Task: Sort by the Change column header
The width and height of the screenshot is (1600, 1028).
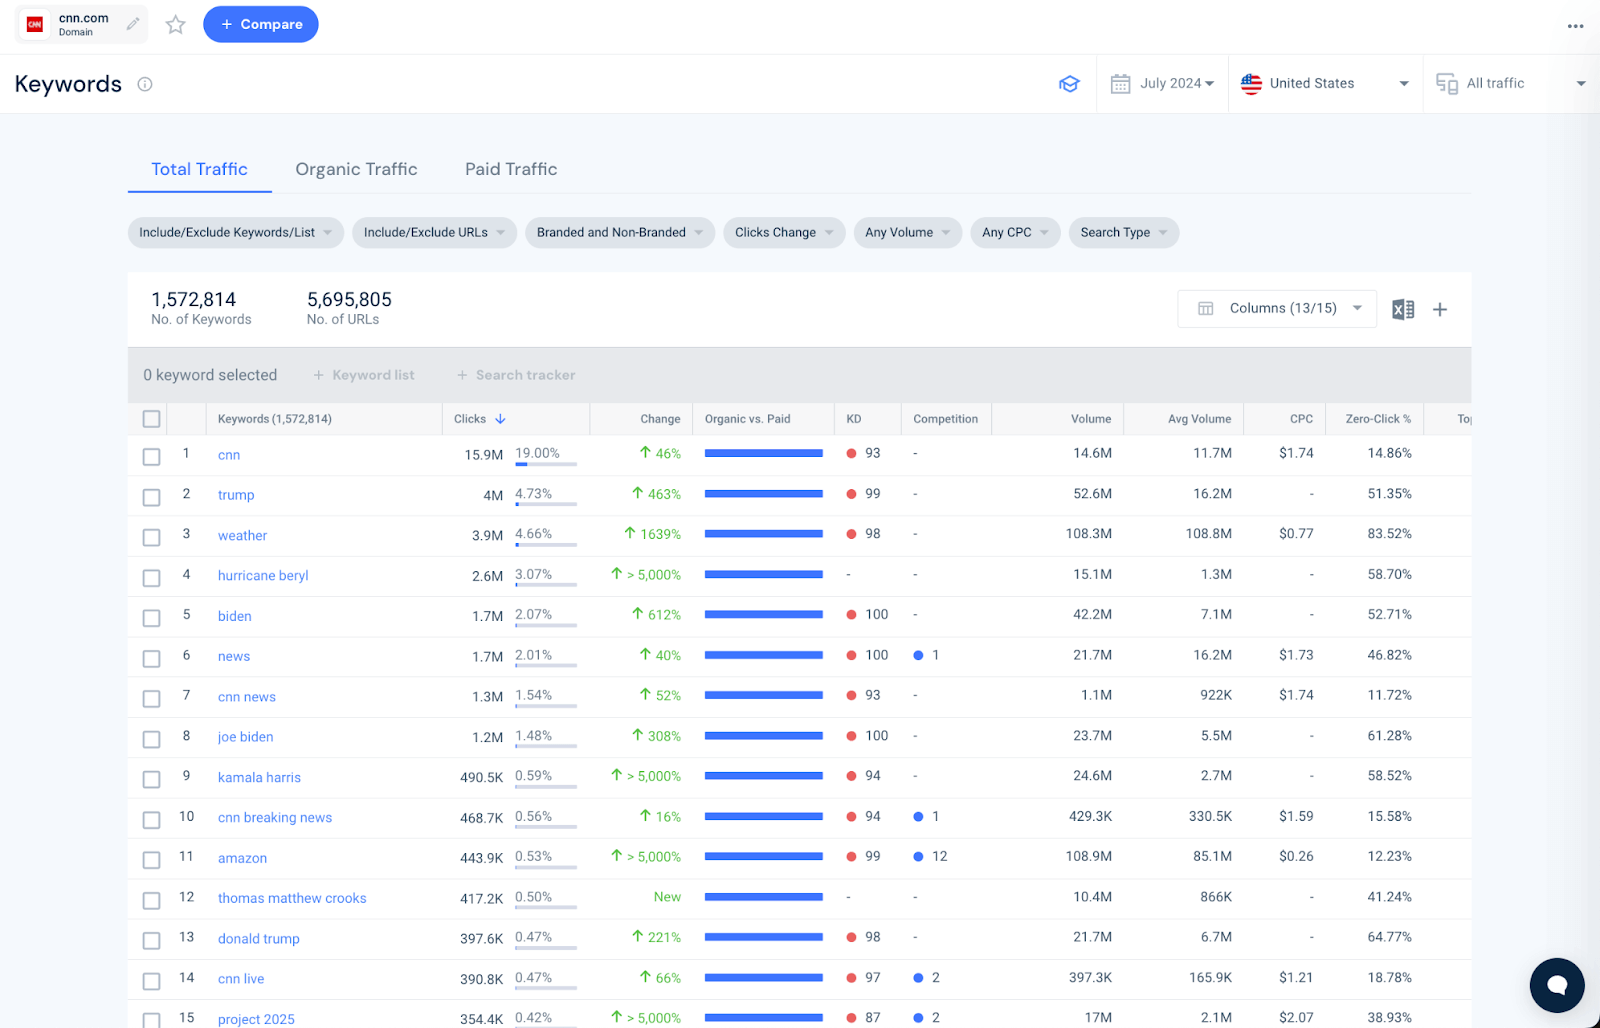Action: (x=660, y=419)
